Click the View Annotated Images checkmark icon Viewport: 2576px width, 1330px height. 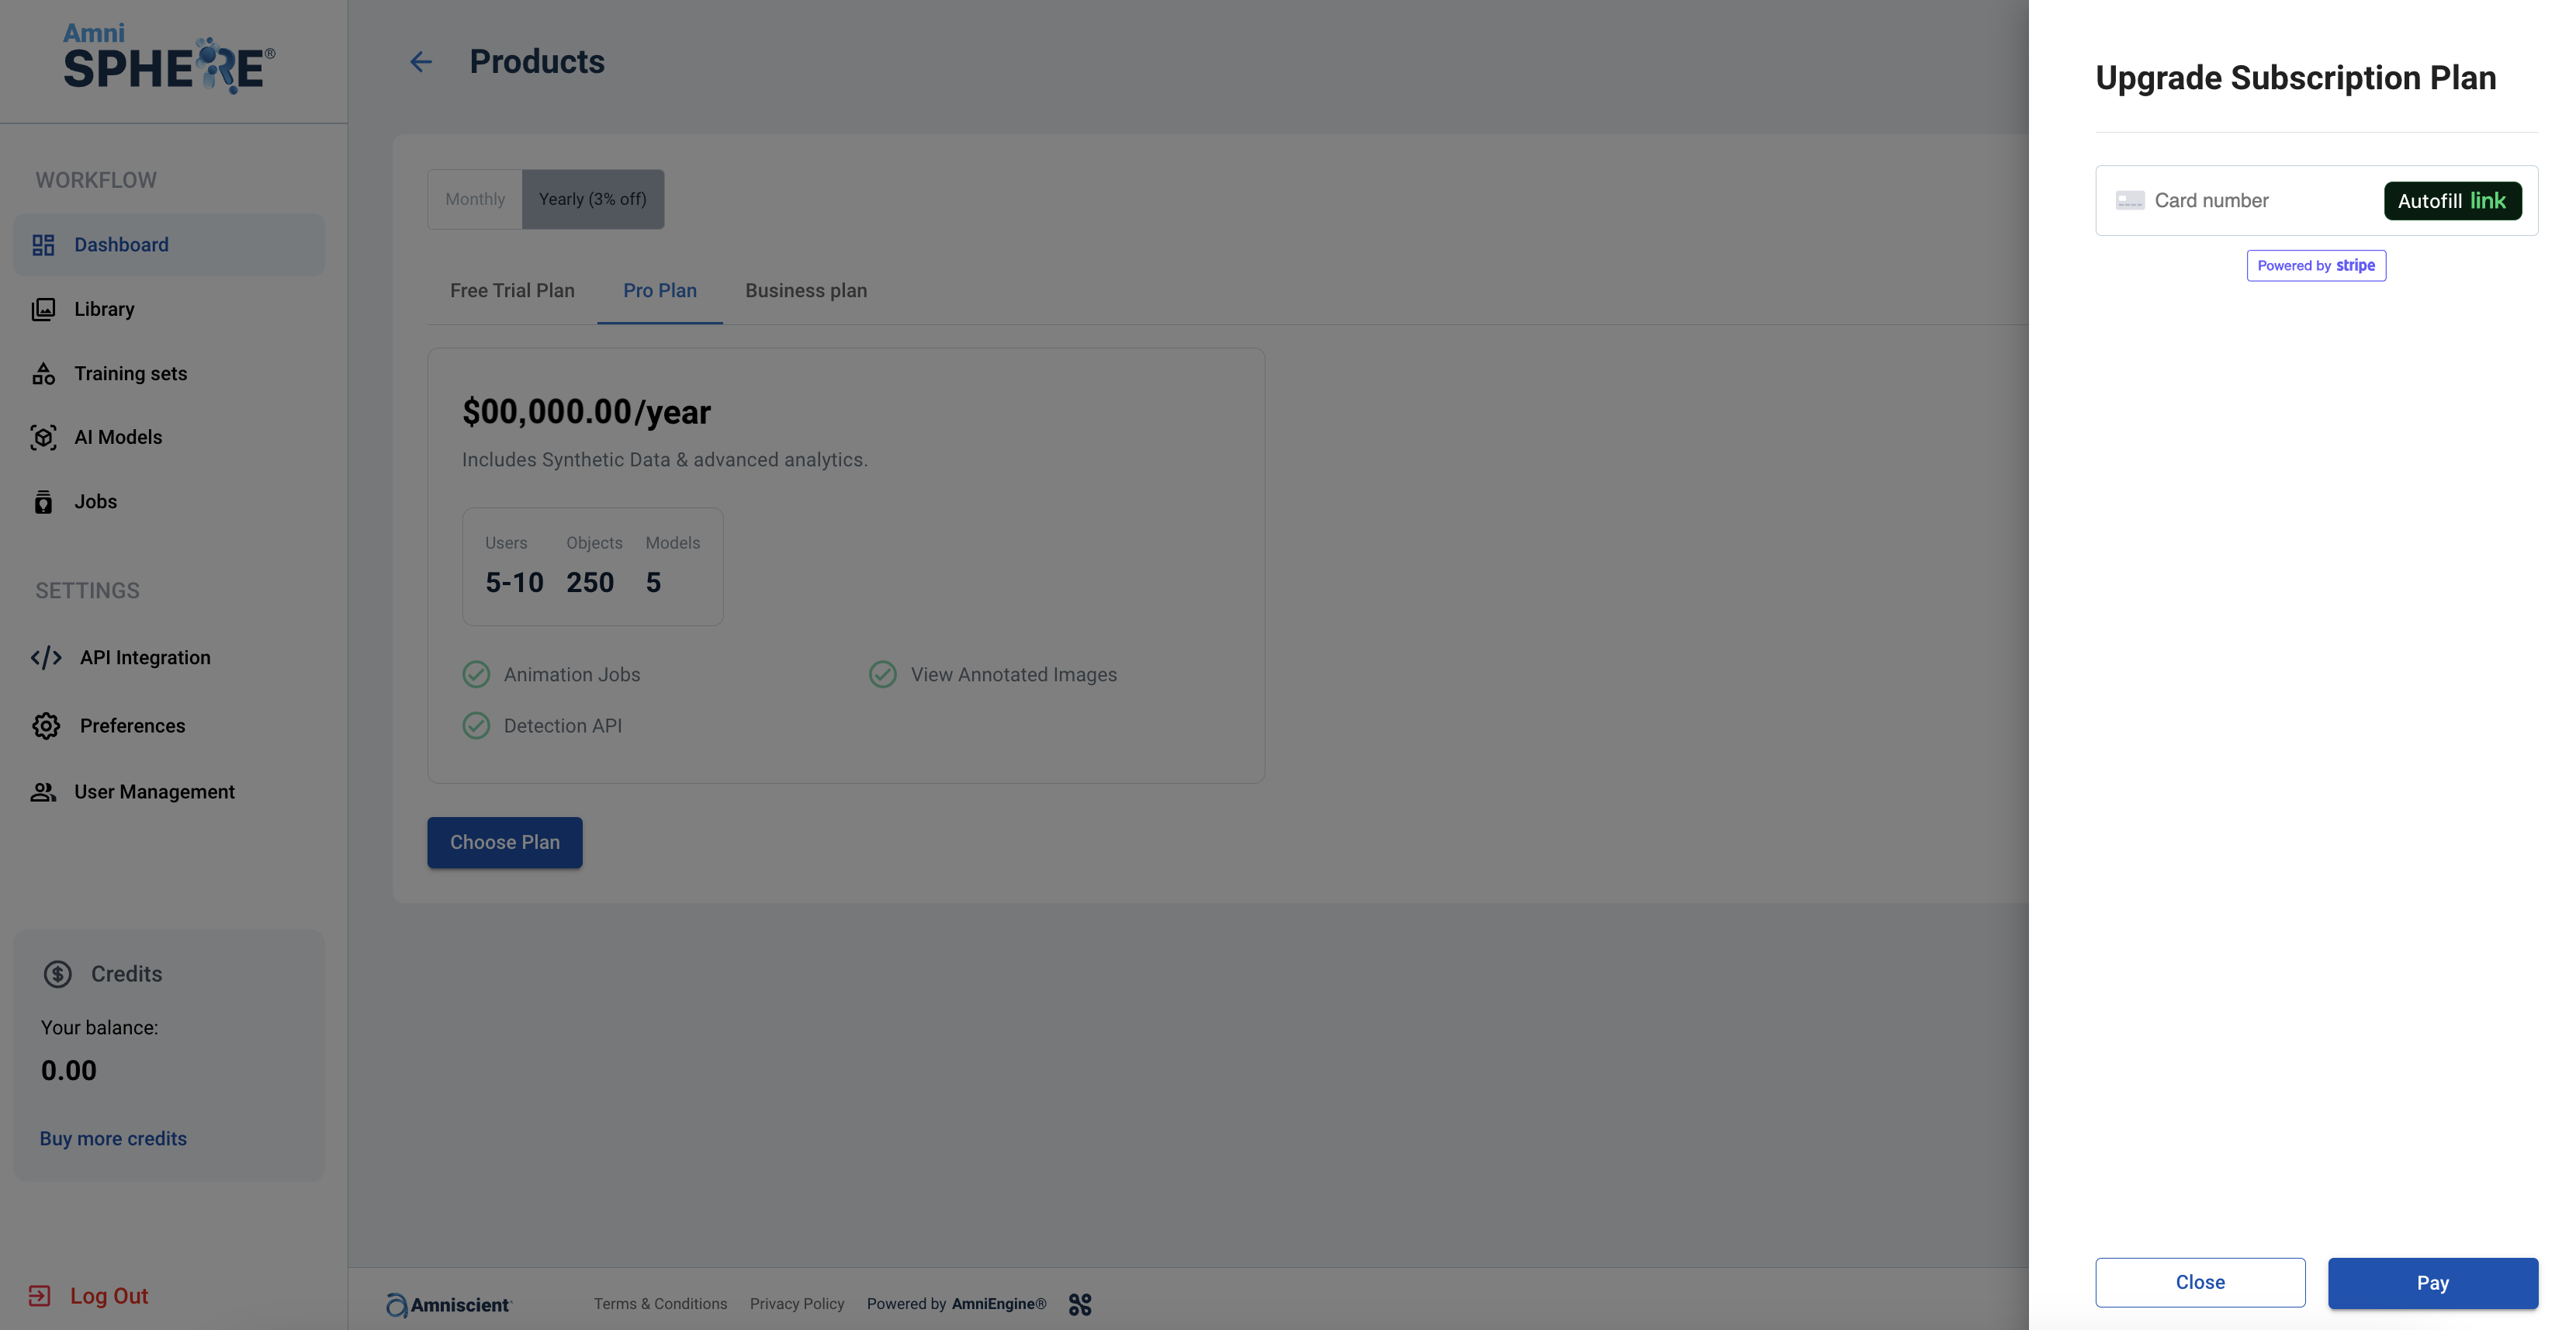point(882,675)
